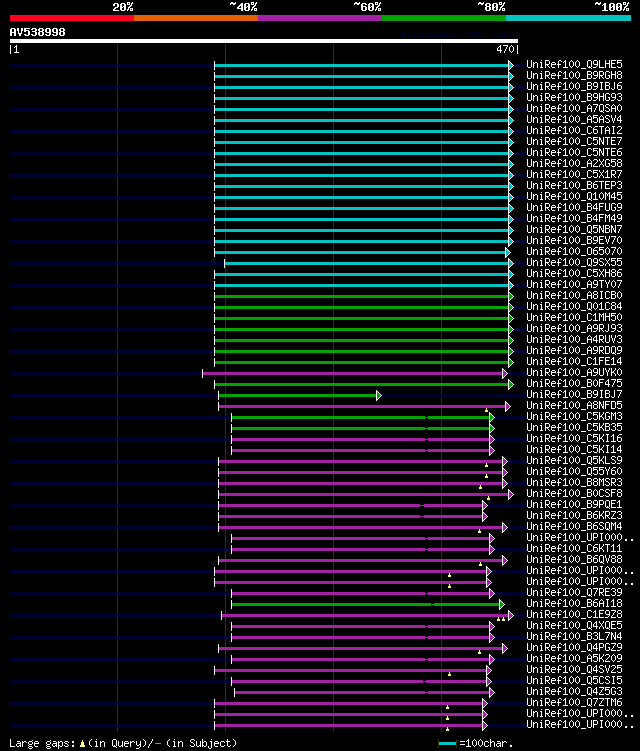Select hit label UniRef100_Q01C84
Viewport: 640px width, 751px height.
[574, 307]
